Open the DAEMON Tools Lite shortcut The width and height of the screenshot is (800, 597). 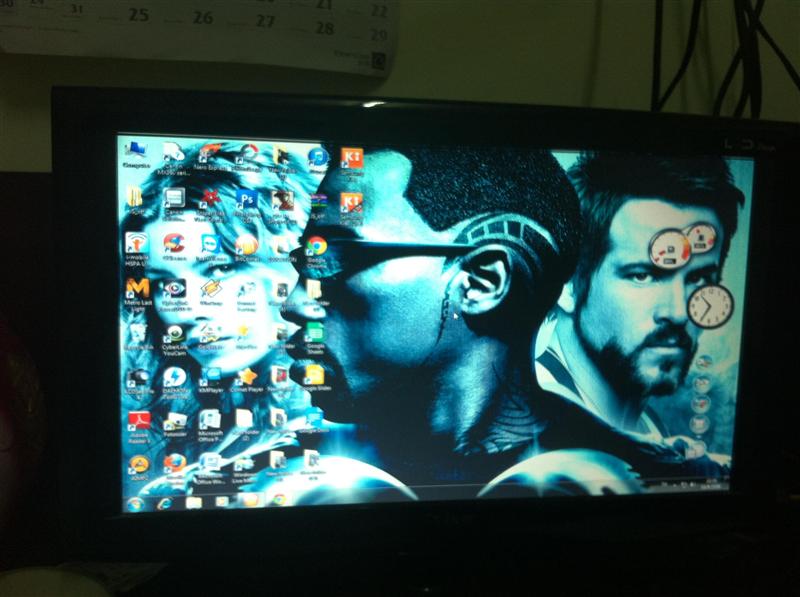[174, 383]
